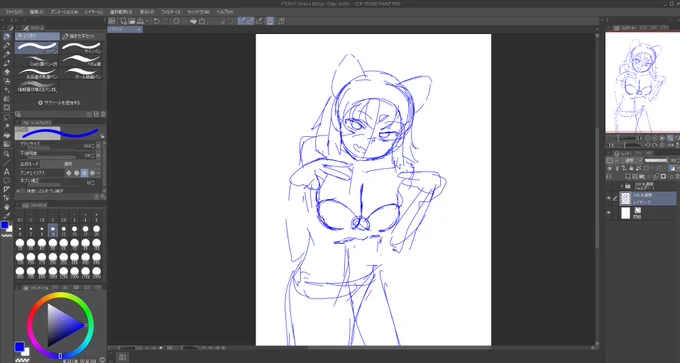Screen dimensions: 680x363
Task: Click the Clear circle icon in command bar
Action: [x=177, y=21]
